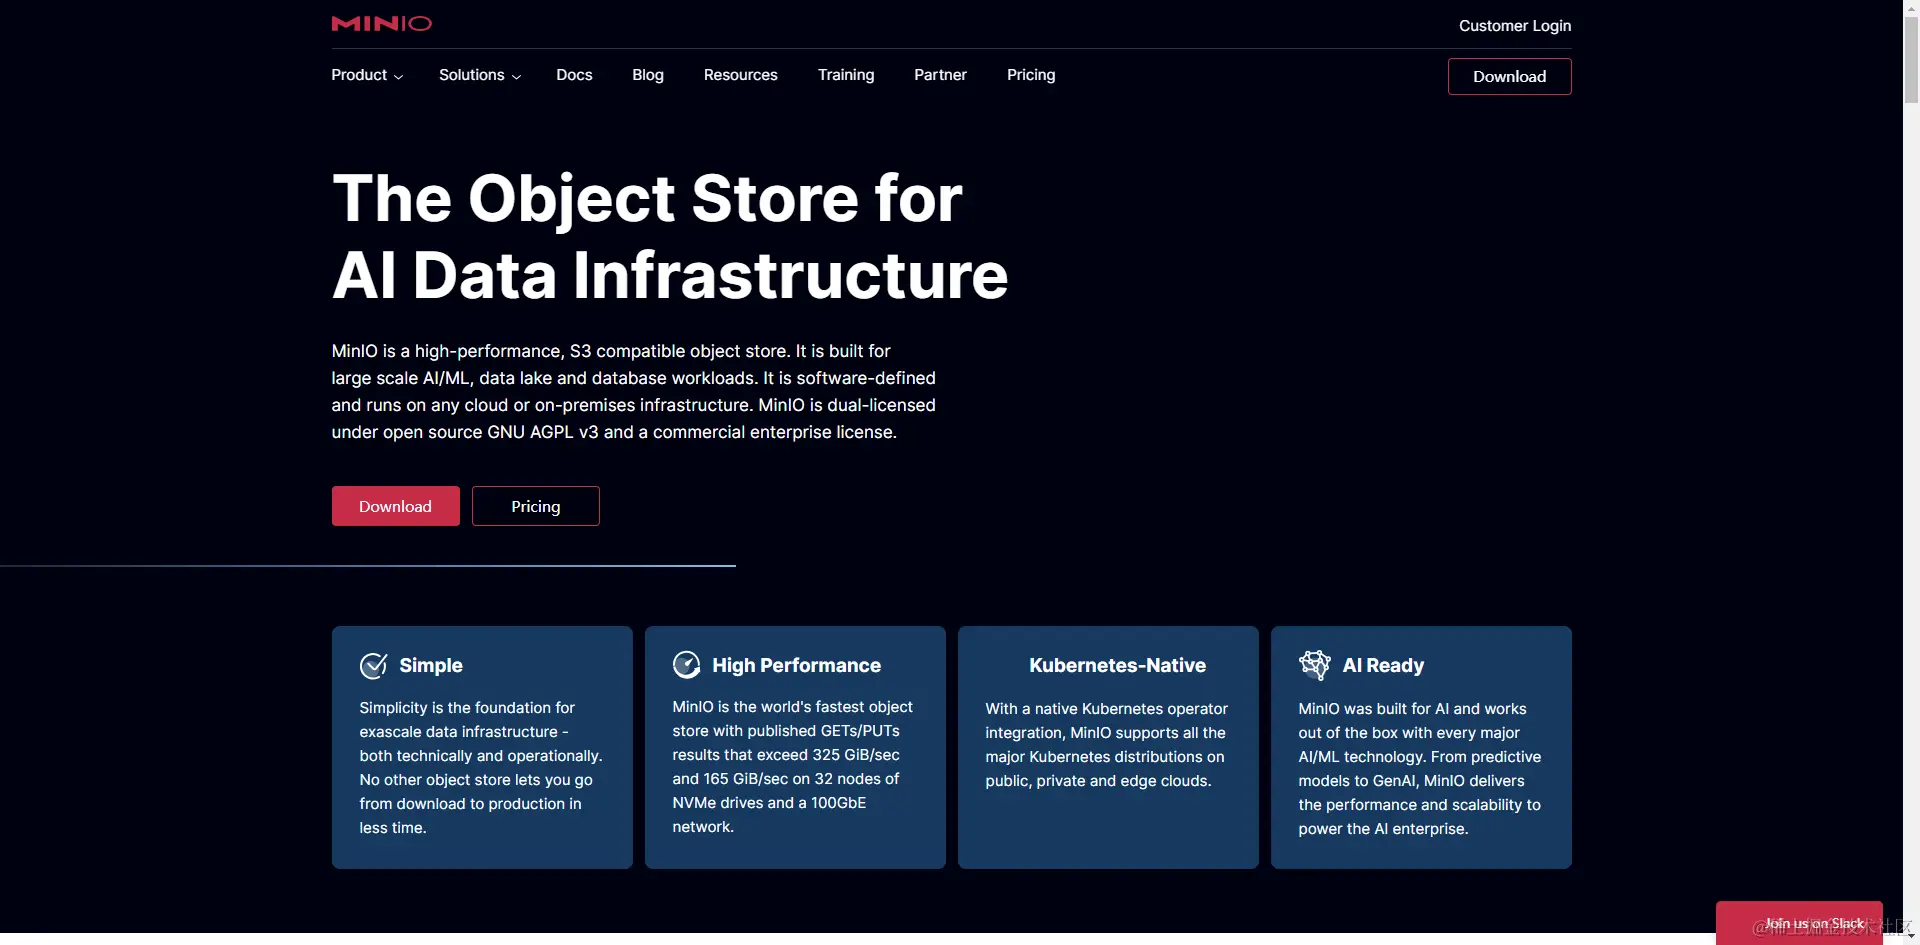Click the 'world's fastest object store' description
This screenshot has height=945, width=1920.
coord(793,767)
